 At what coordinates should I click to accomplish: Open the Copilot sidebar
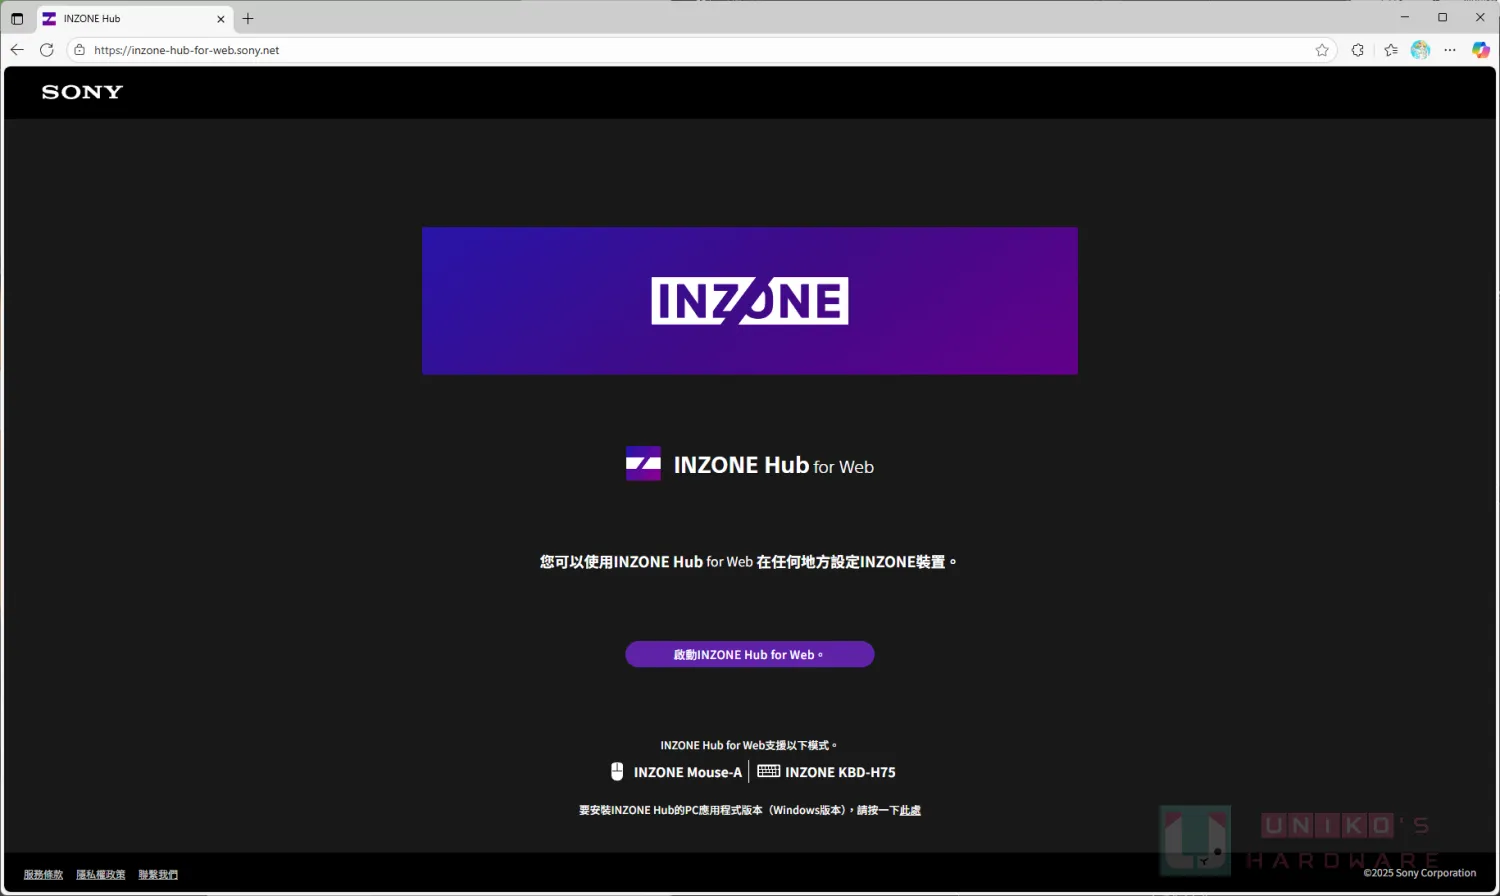click(x=1480, y=50)
